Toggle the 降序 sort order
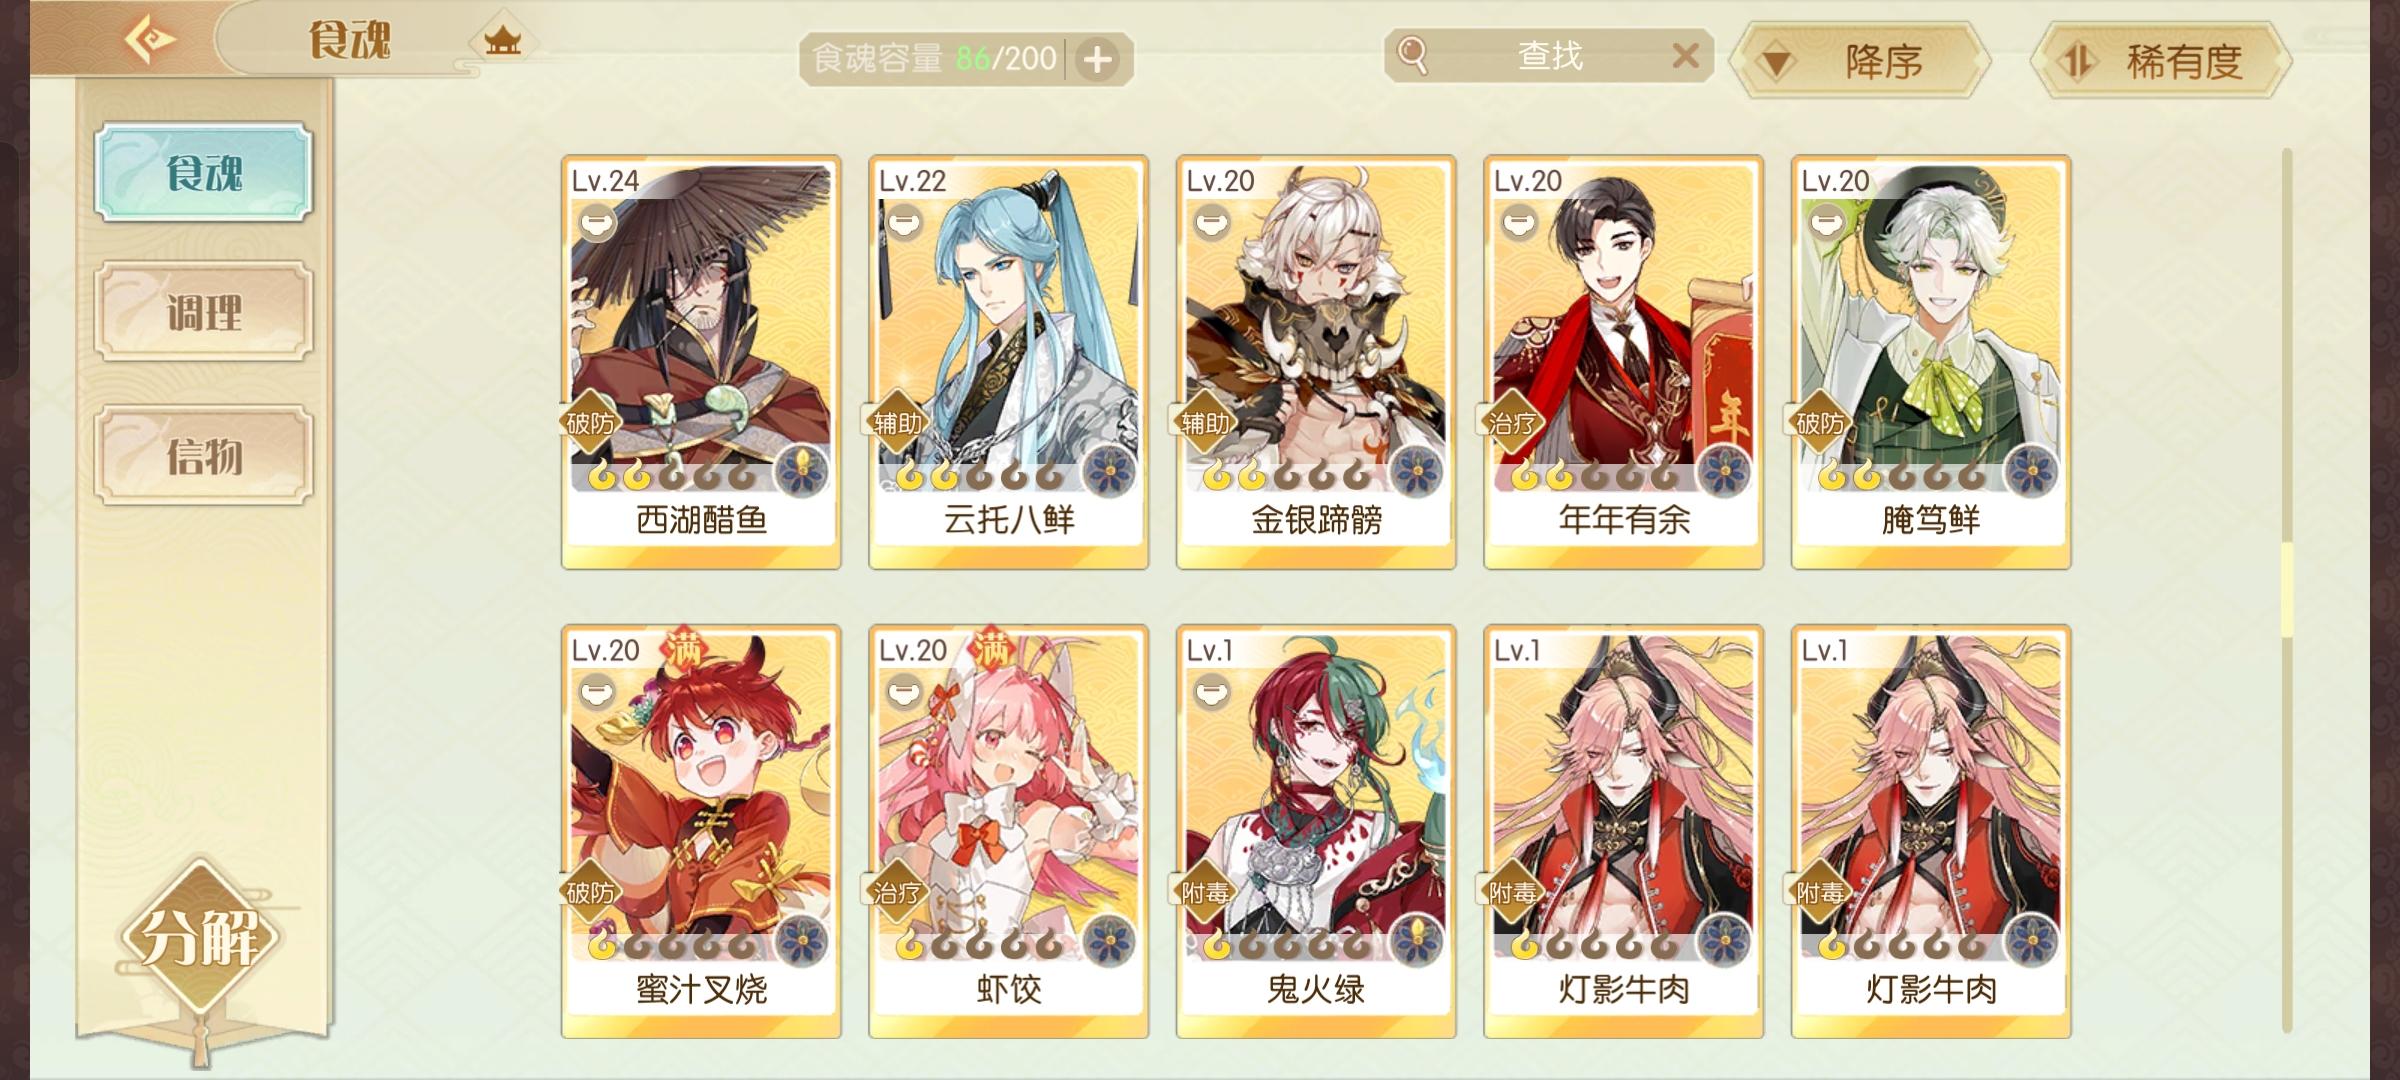This screenshot has height=1080, width=2400. [x=1860, y=62]
